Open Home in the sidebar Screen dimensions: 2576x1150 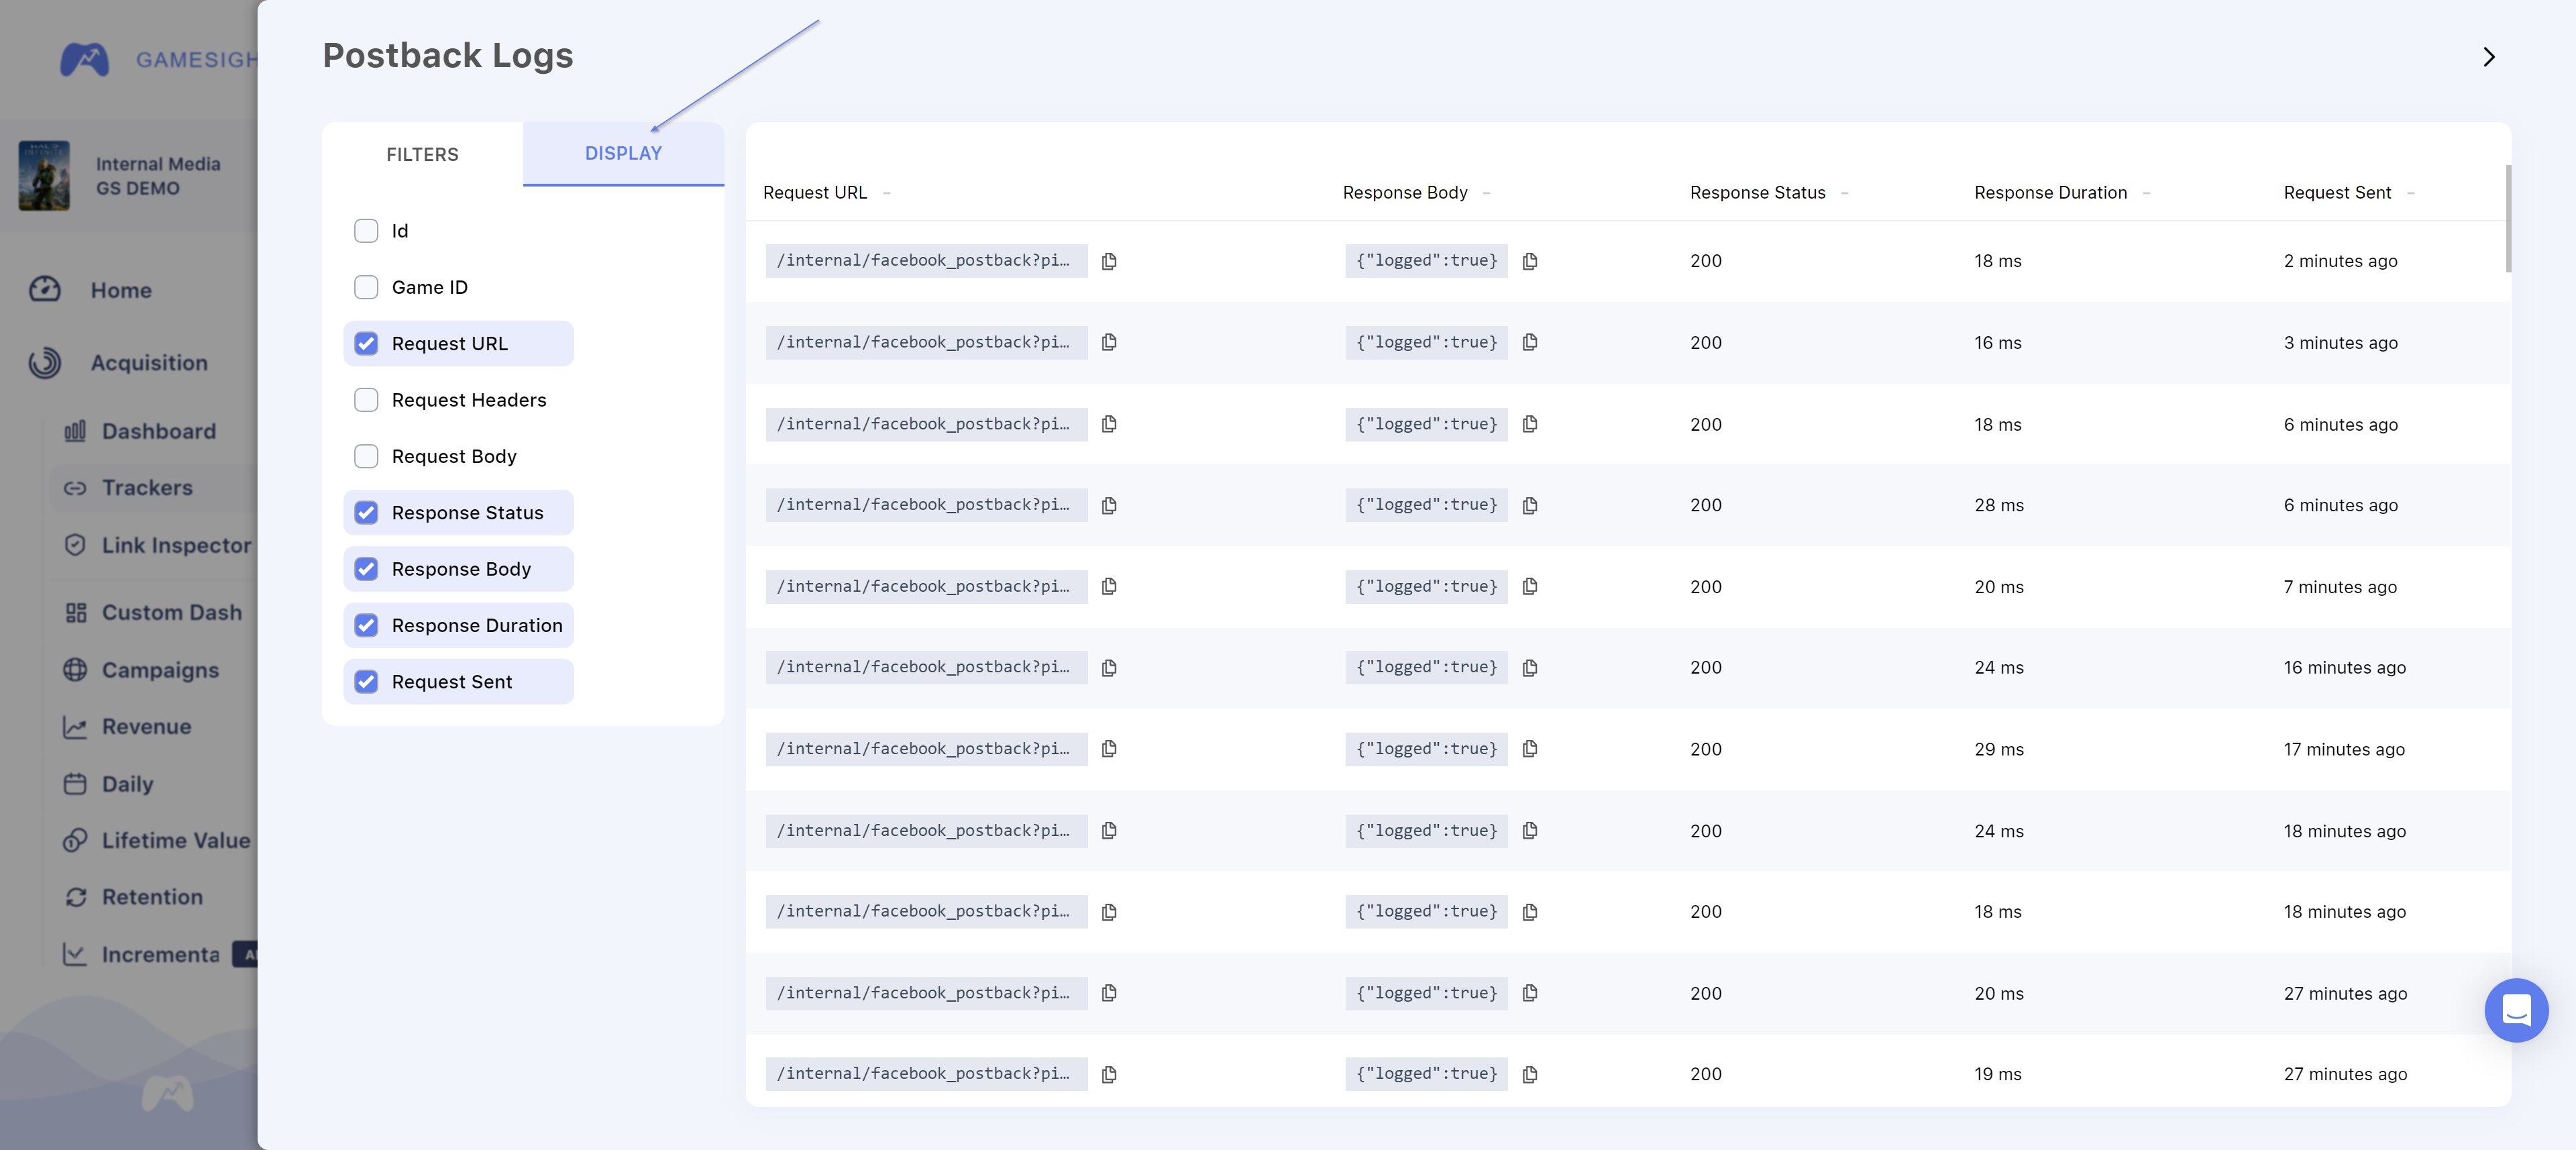point(121,290)
